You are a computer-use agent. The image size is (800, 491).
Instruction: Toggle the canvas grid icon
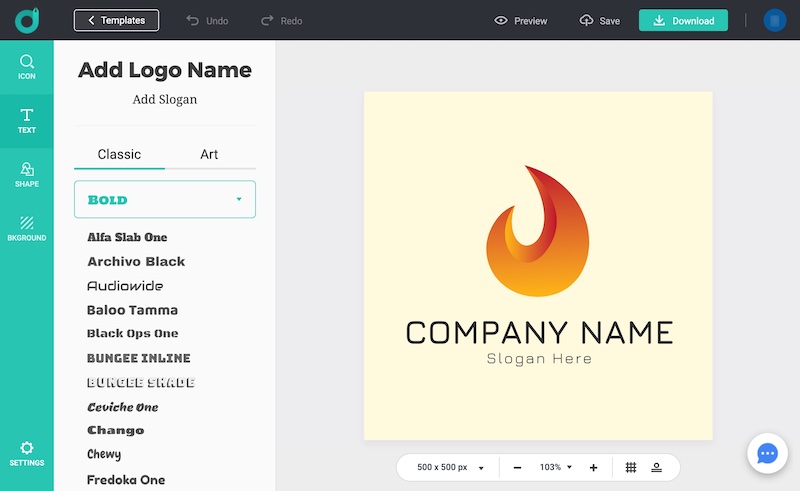[x=631, y=467]
